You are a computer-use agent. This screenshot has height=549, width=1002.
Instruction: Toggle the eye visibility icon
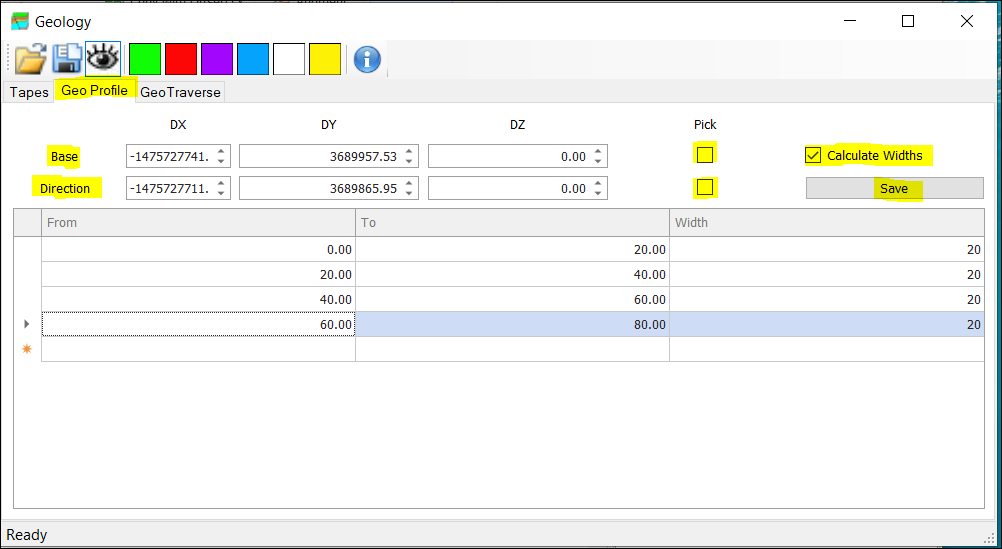(103, 59)
